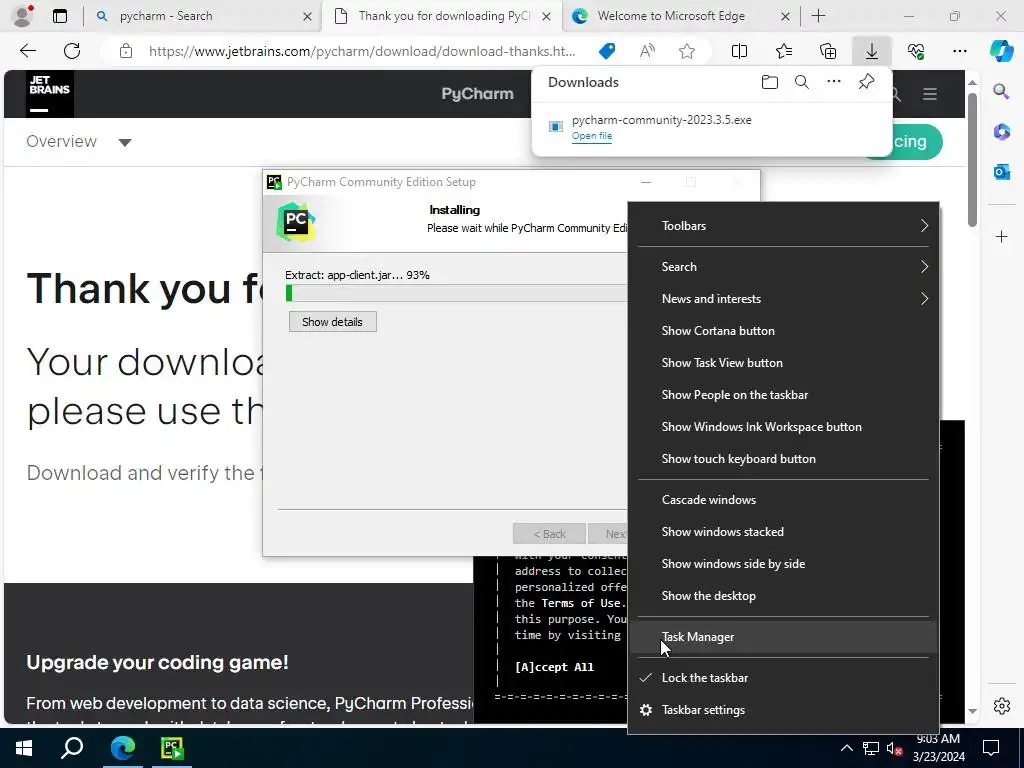Open Taskbar settings
The image size is (1024, 768).
(783, 710)
